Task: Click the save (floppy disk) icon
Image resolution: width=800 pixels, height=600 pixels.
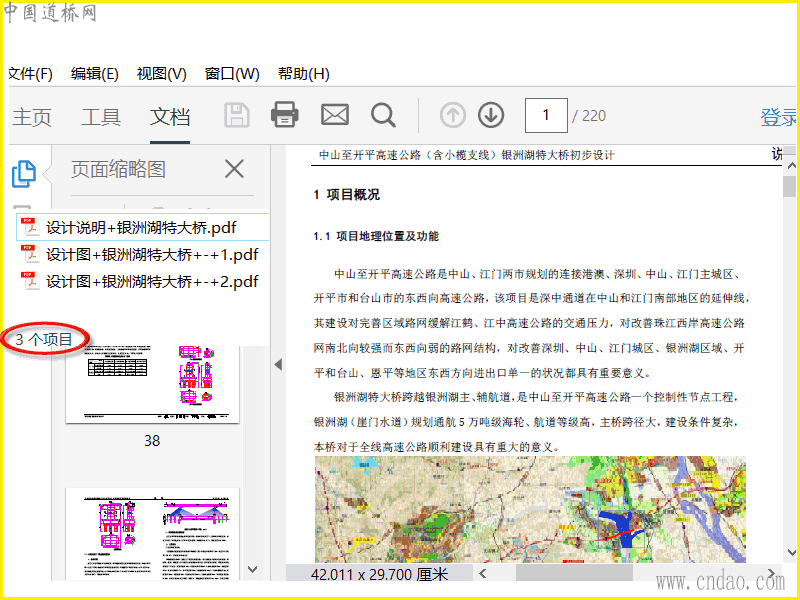Action: coord(237,115)
